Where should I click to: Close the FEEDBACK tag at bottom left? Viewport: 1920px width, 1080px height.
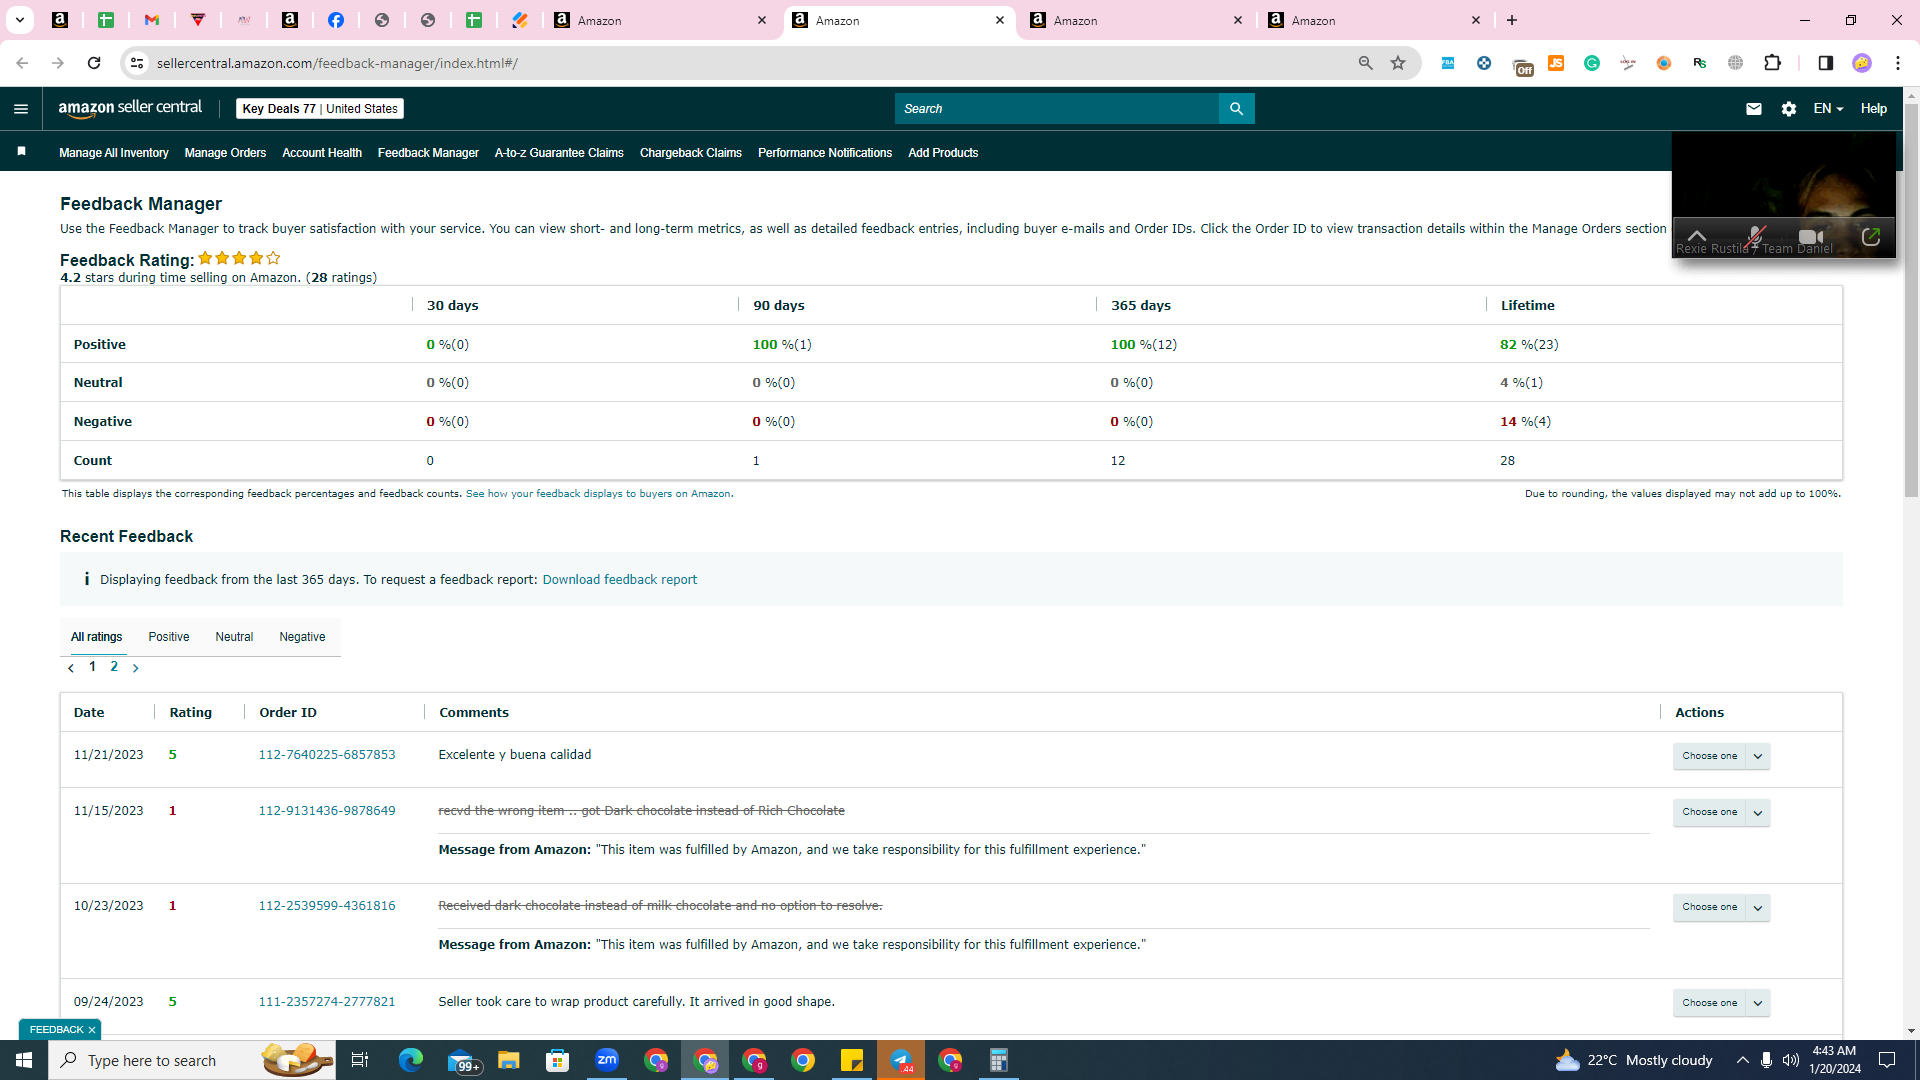pyautogui.click(x=92, y=1030)
